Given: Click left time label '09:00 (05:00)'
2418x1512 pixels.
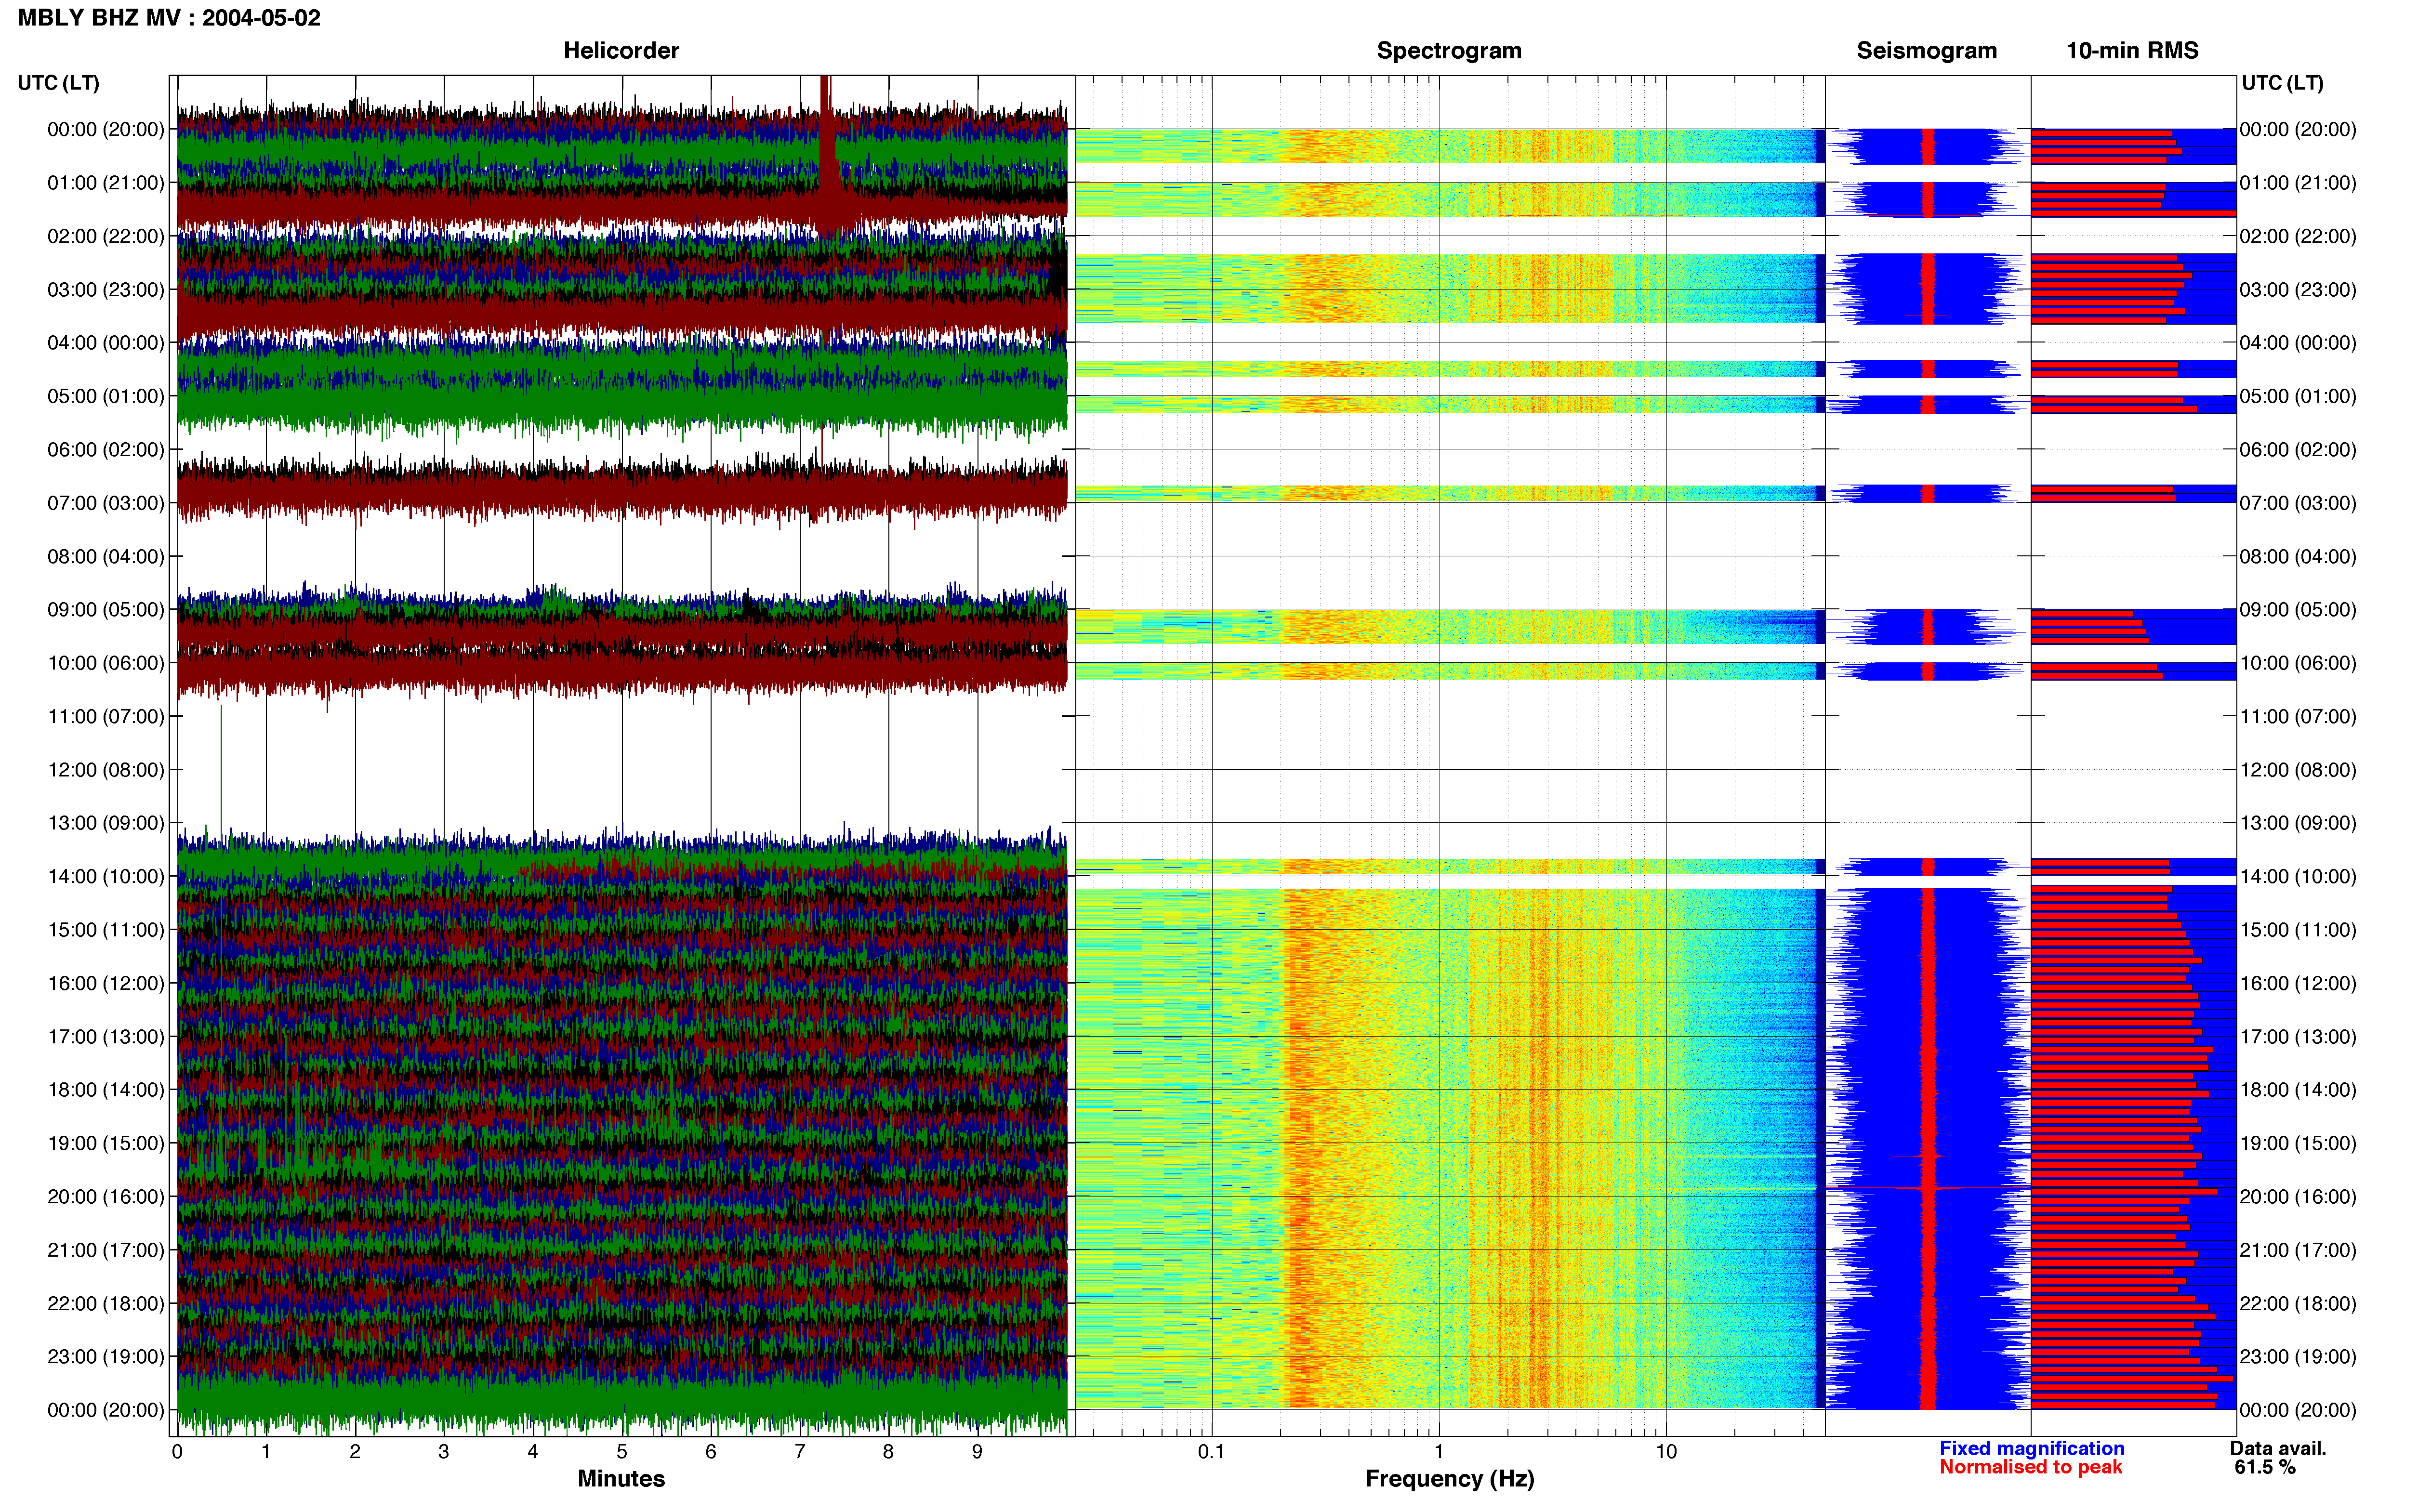Looking at the screenshot, I should pyautogui.click(x=106, y=610).
